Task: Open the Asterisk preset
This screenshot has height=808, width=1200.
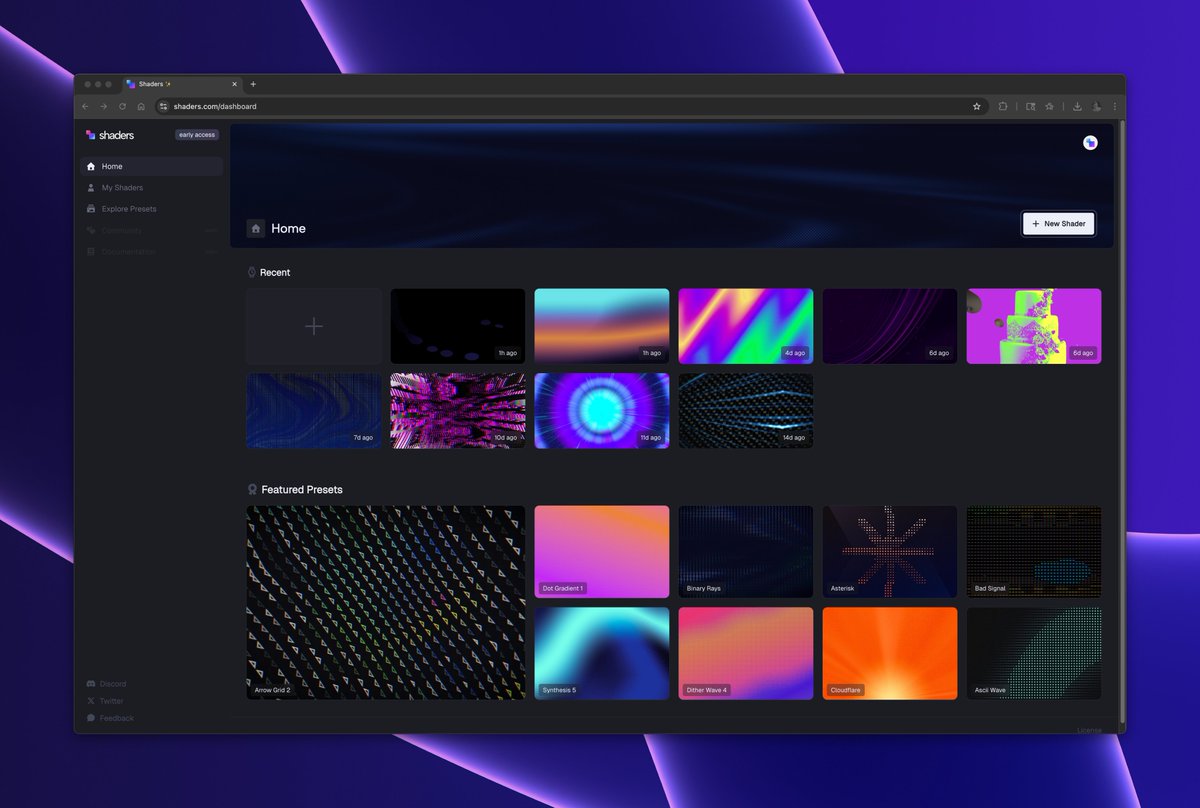Action: point(890,552)
